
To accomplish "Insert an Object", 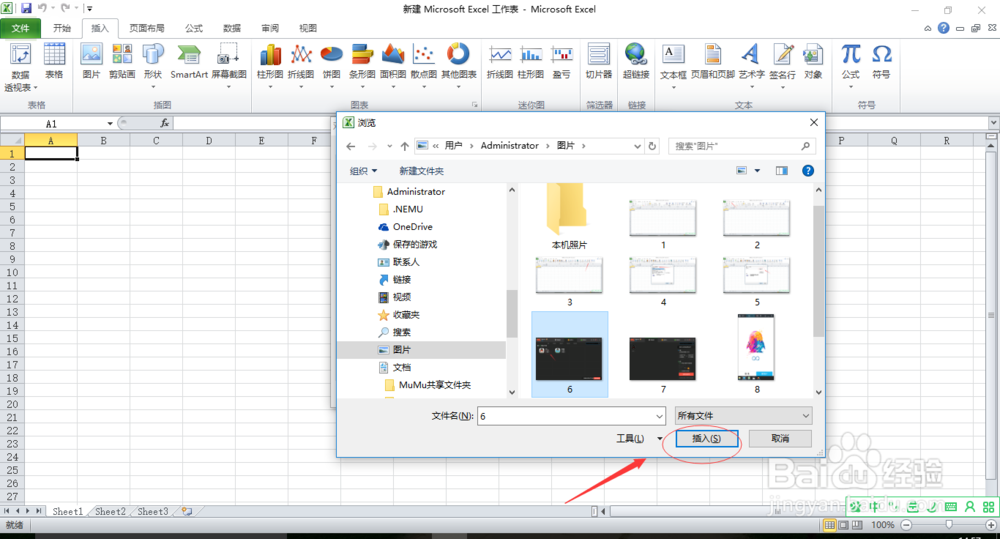I will (813, 61).
